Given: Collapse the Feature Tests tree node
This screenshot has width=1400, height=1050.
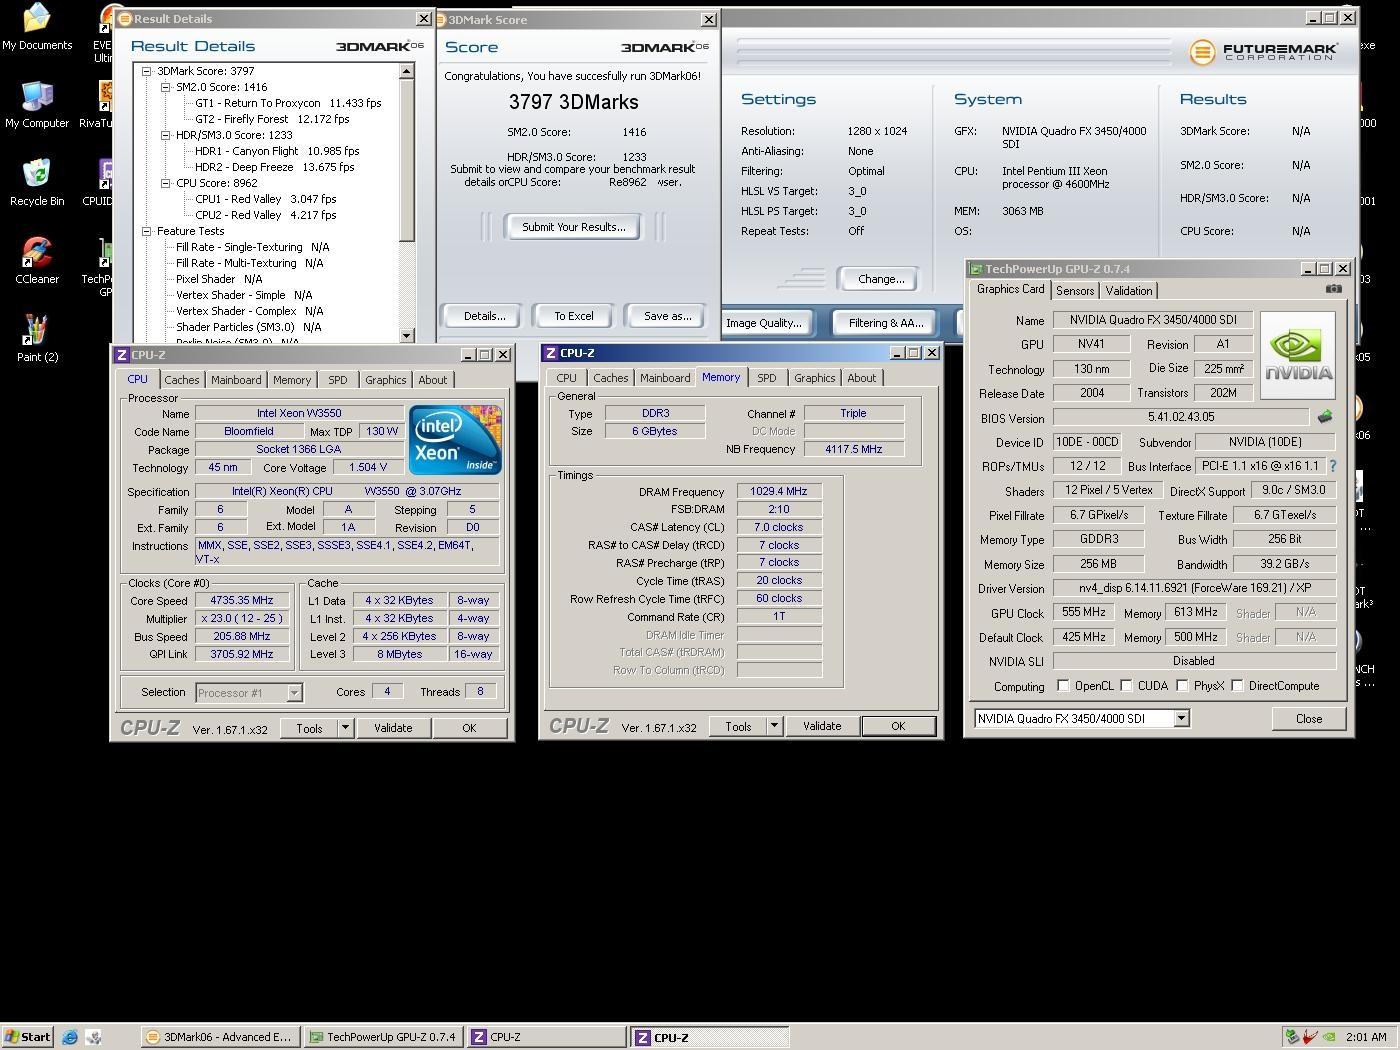Looking at the screenshot, I should [147, 231].
